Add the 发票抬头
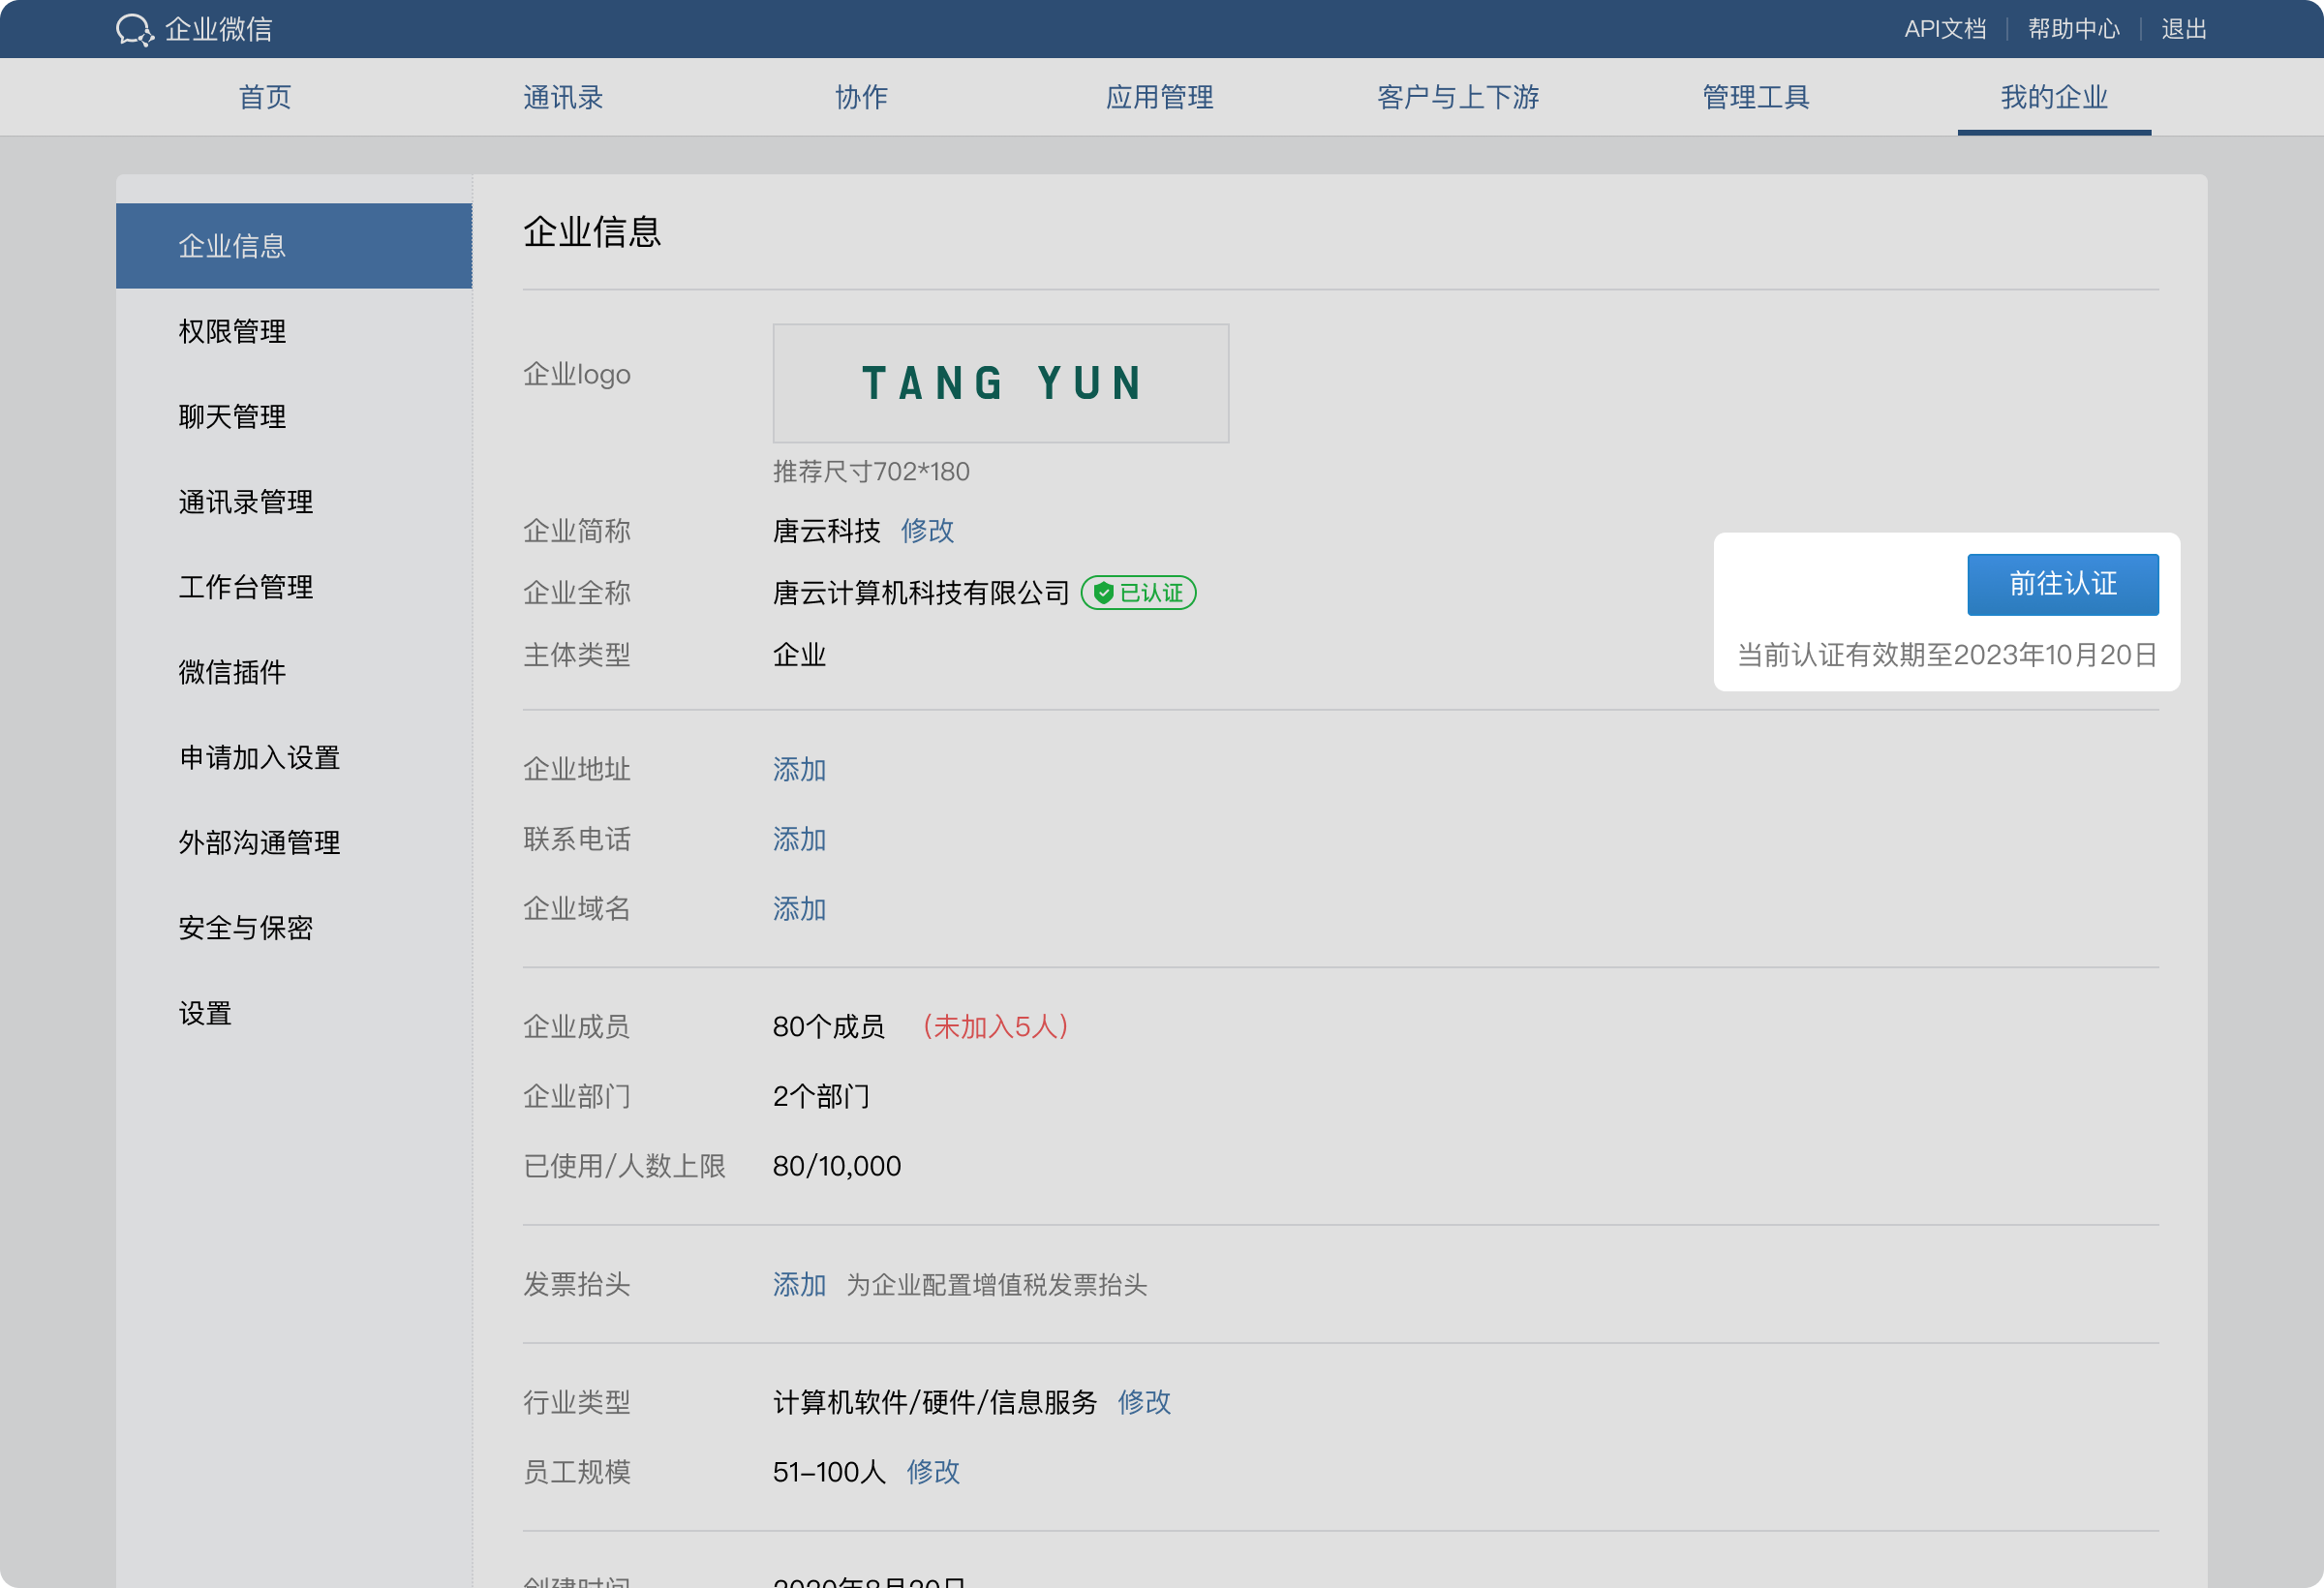Image resolution: width=2324 pixels, height=1588 pixels. click(799, 1285)
